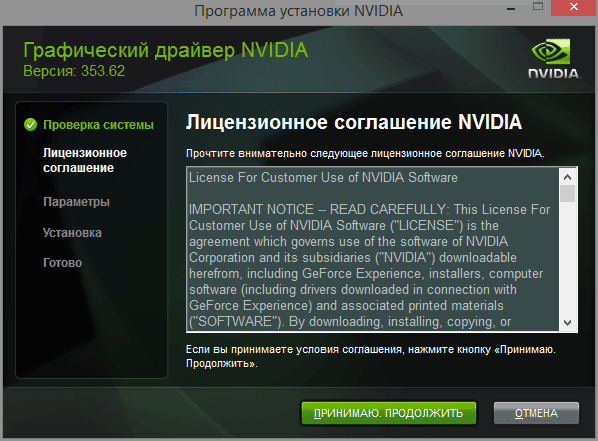
Task: Cancel installation with ОТМЕНА button
Action: tap(536, 413)
